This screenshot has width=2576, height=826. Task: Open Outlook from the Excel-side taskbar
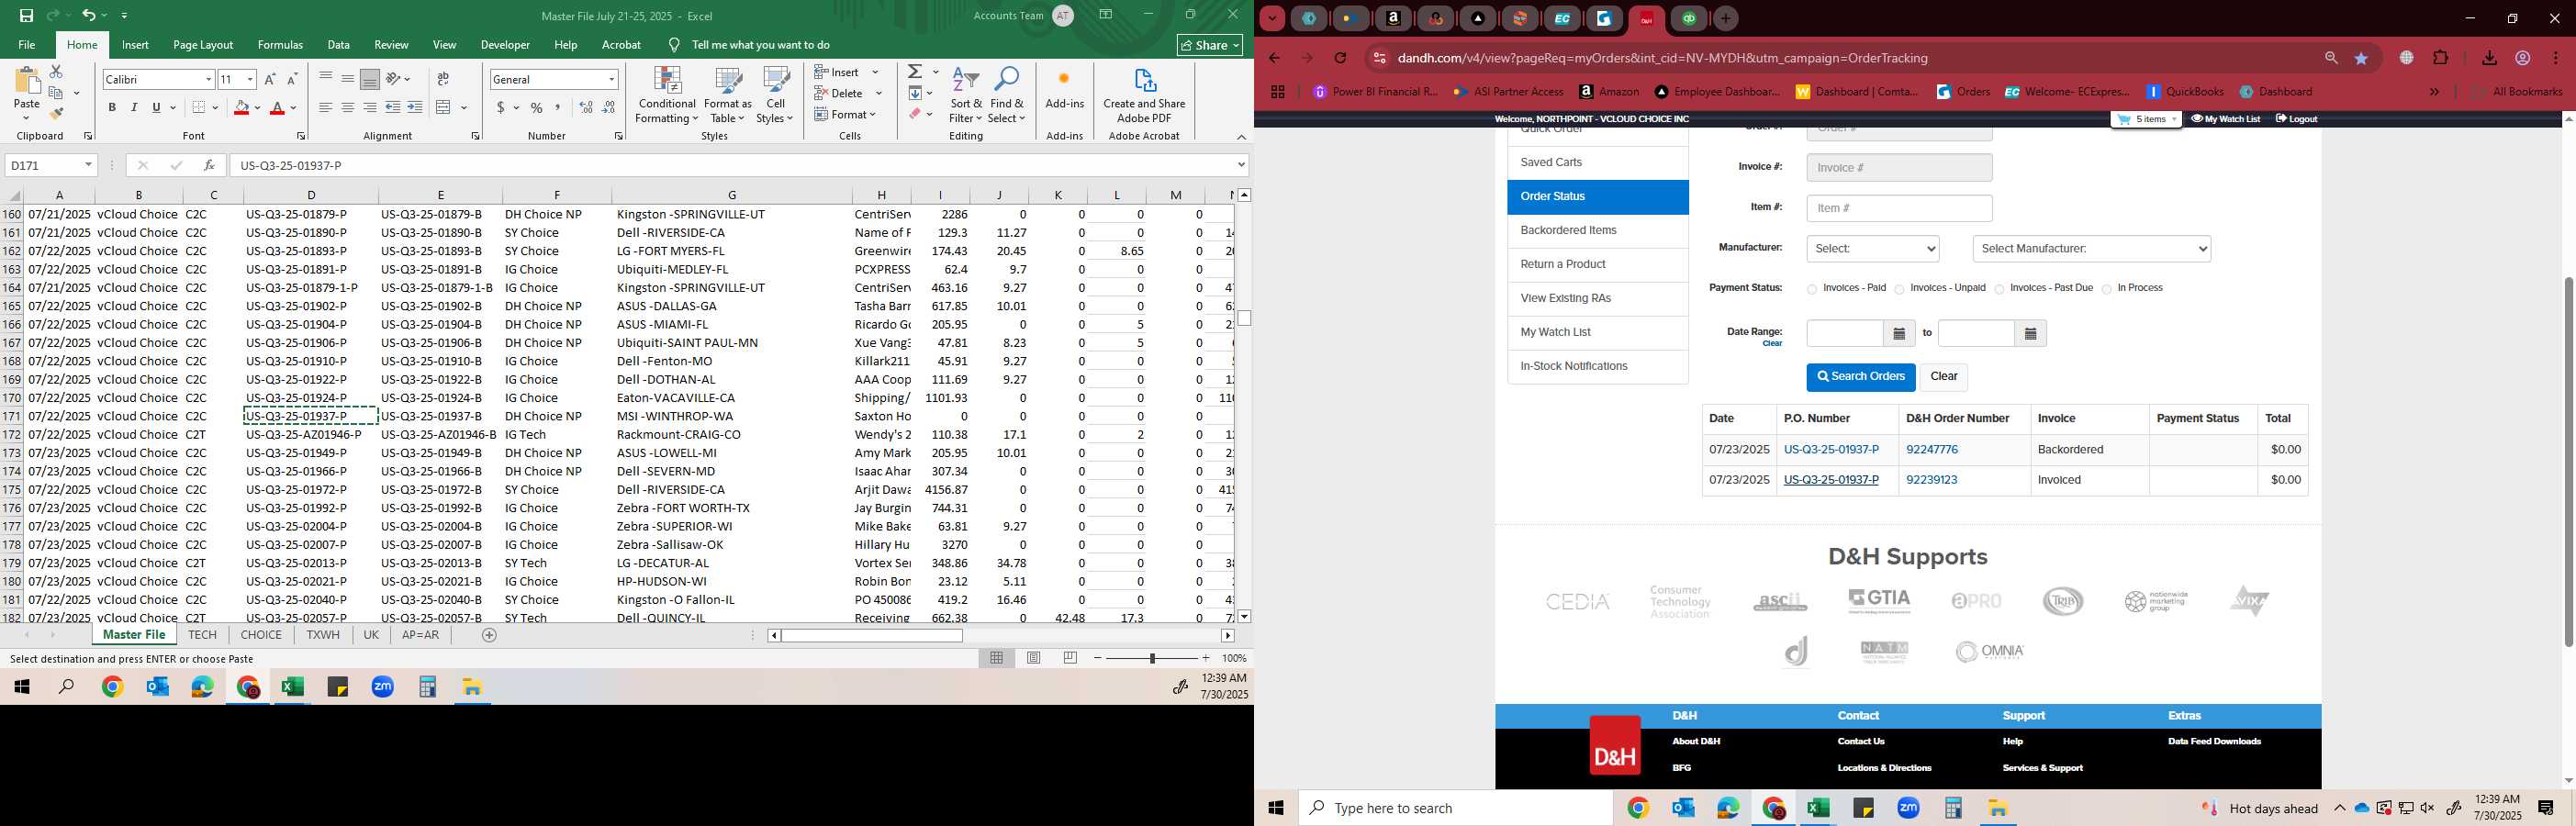[157, 687]
